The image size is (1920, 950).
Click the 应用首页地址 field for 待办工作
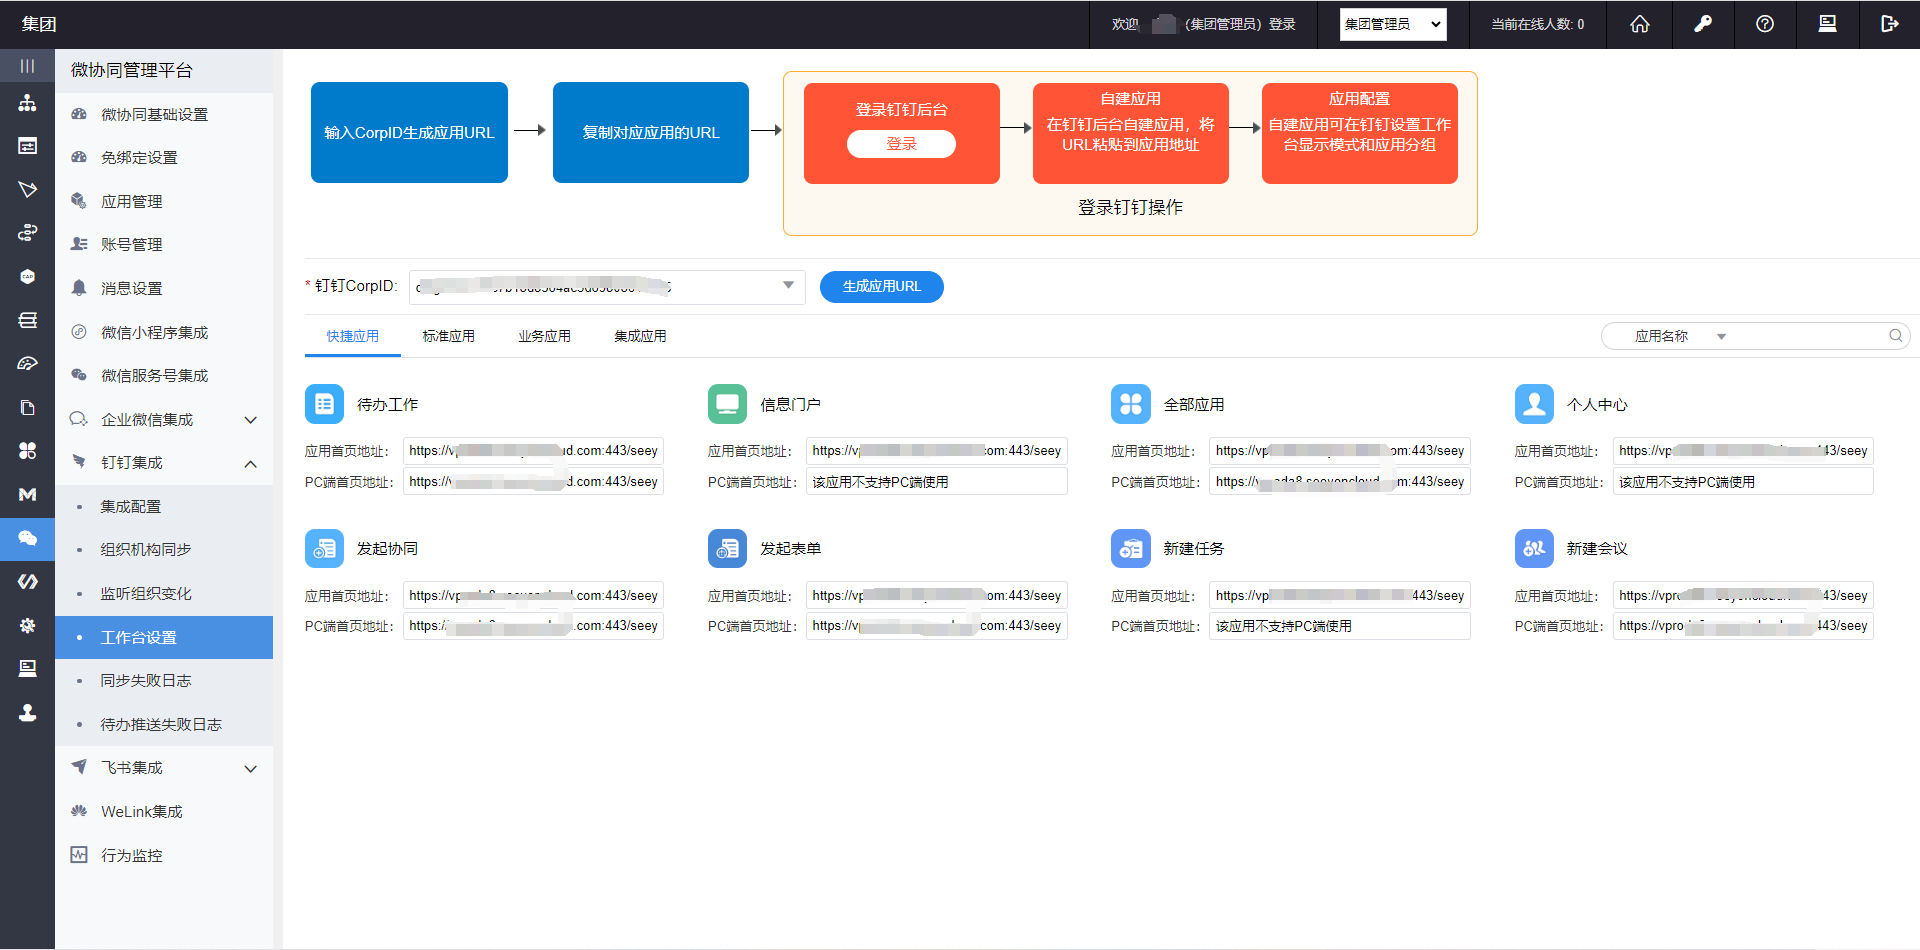[x=533, y=451]
